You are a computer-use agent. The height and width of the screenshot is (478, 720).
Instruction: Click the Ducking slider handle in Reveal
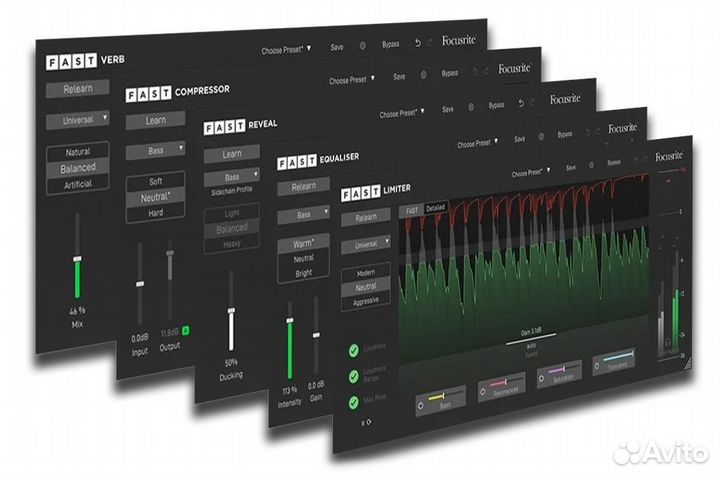click(231, 311)
